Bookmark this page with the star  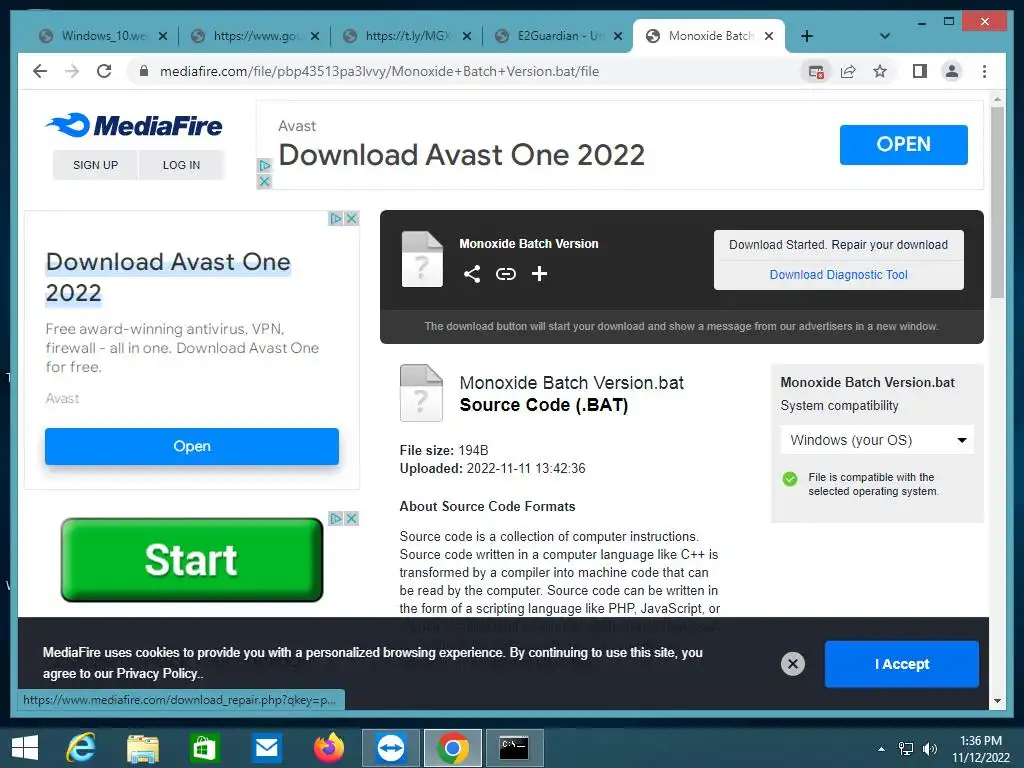(880, 72)
